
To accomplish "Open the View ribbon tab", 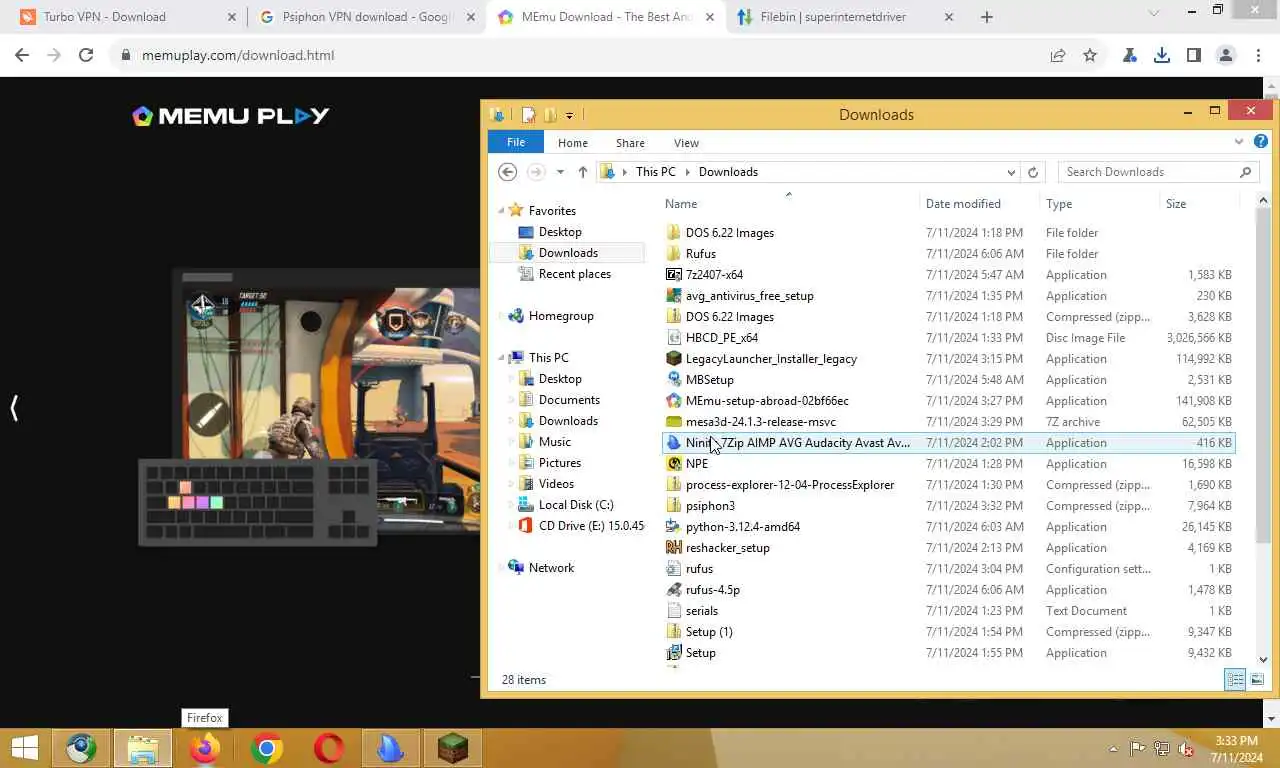I will pos(686,143).
